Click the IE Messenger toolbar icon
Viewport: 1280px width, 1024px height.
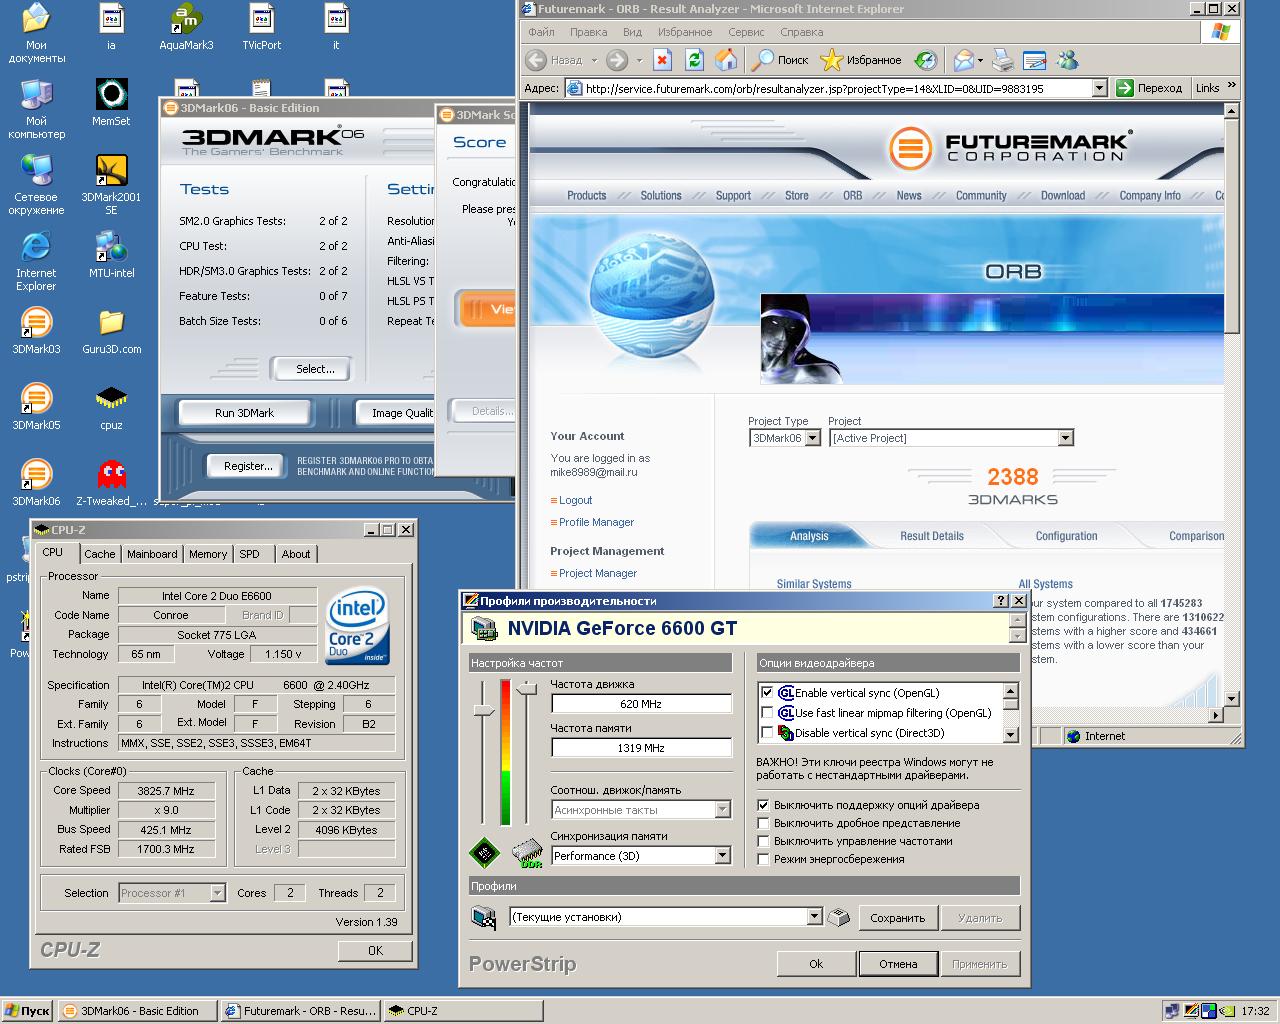click(1067, 60)
